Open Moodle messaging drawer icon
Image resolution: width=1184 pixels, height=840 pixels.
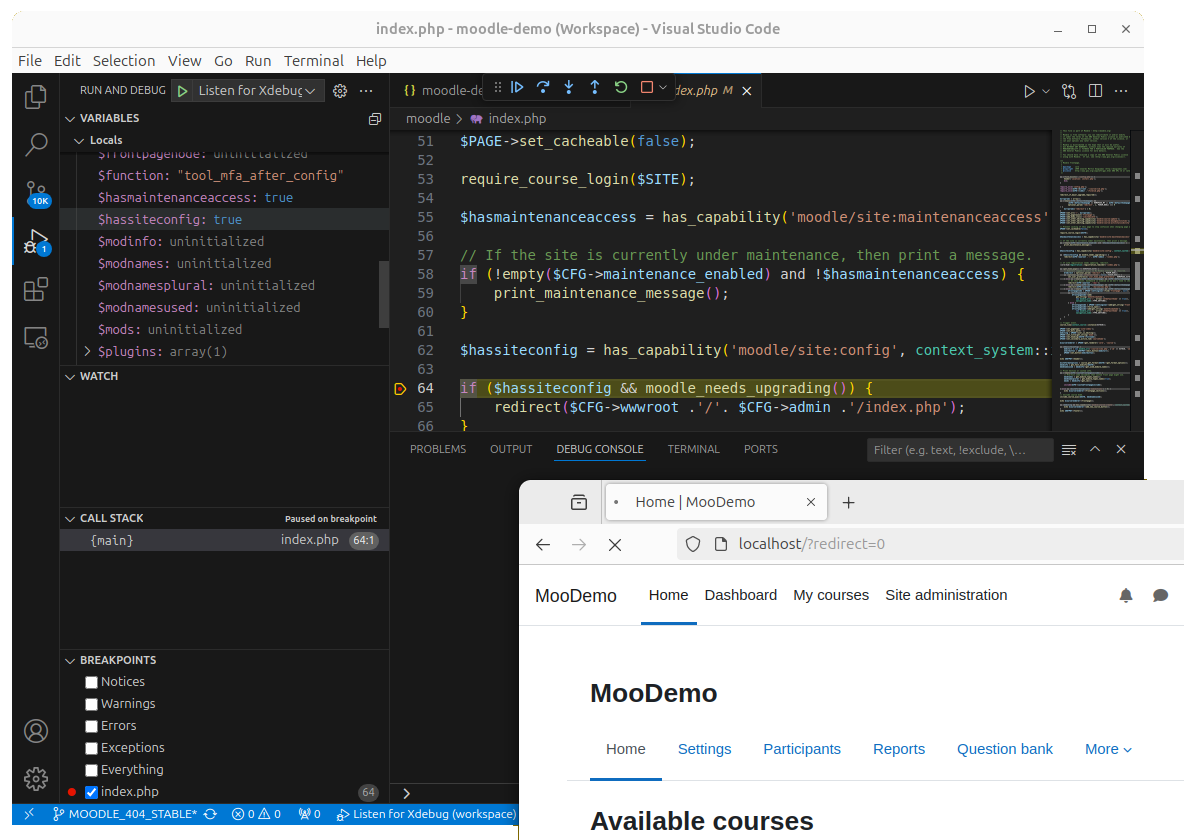click(1161, 595)
